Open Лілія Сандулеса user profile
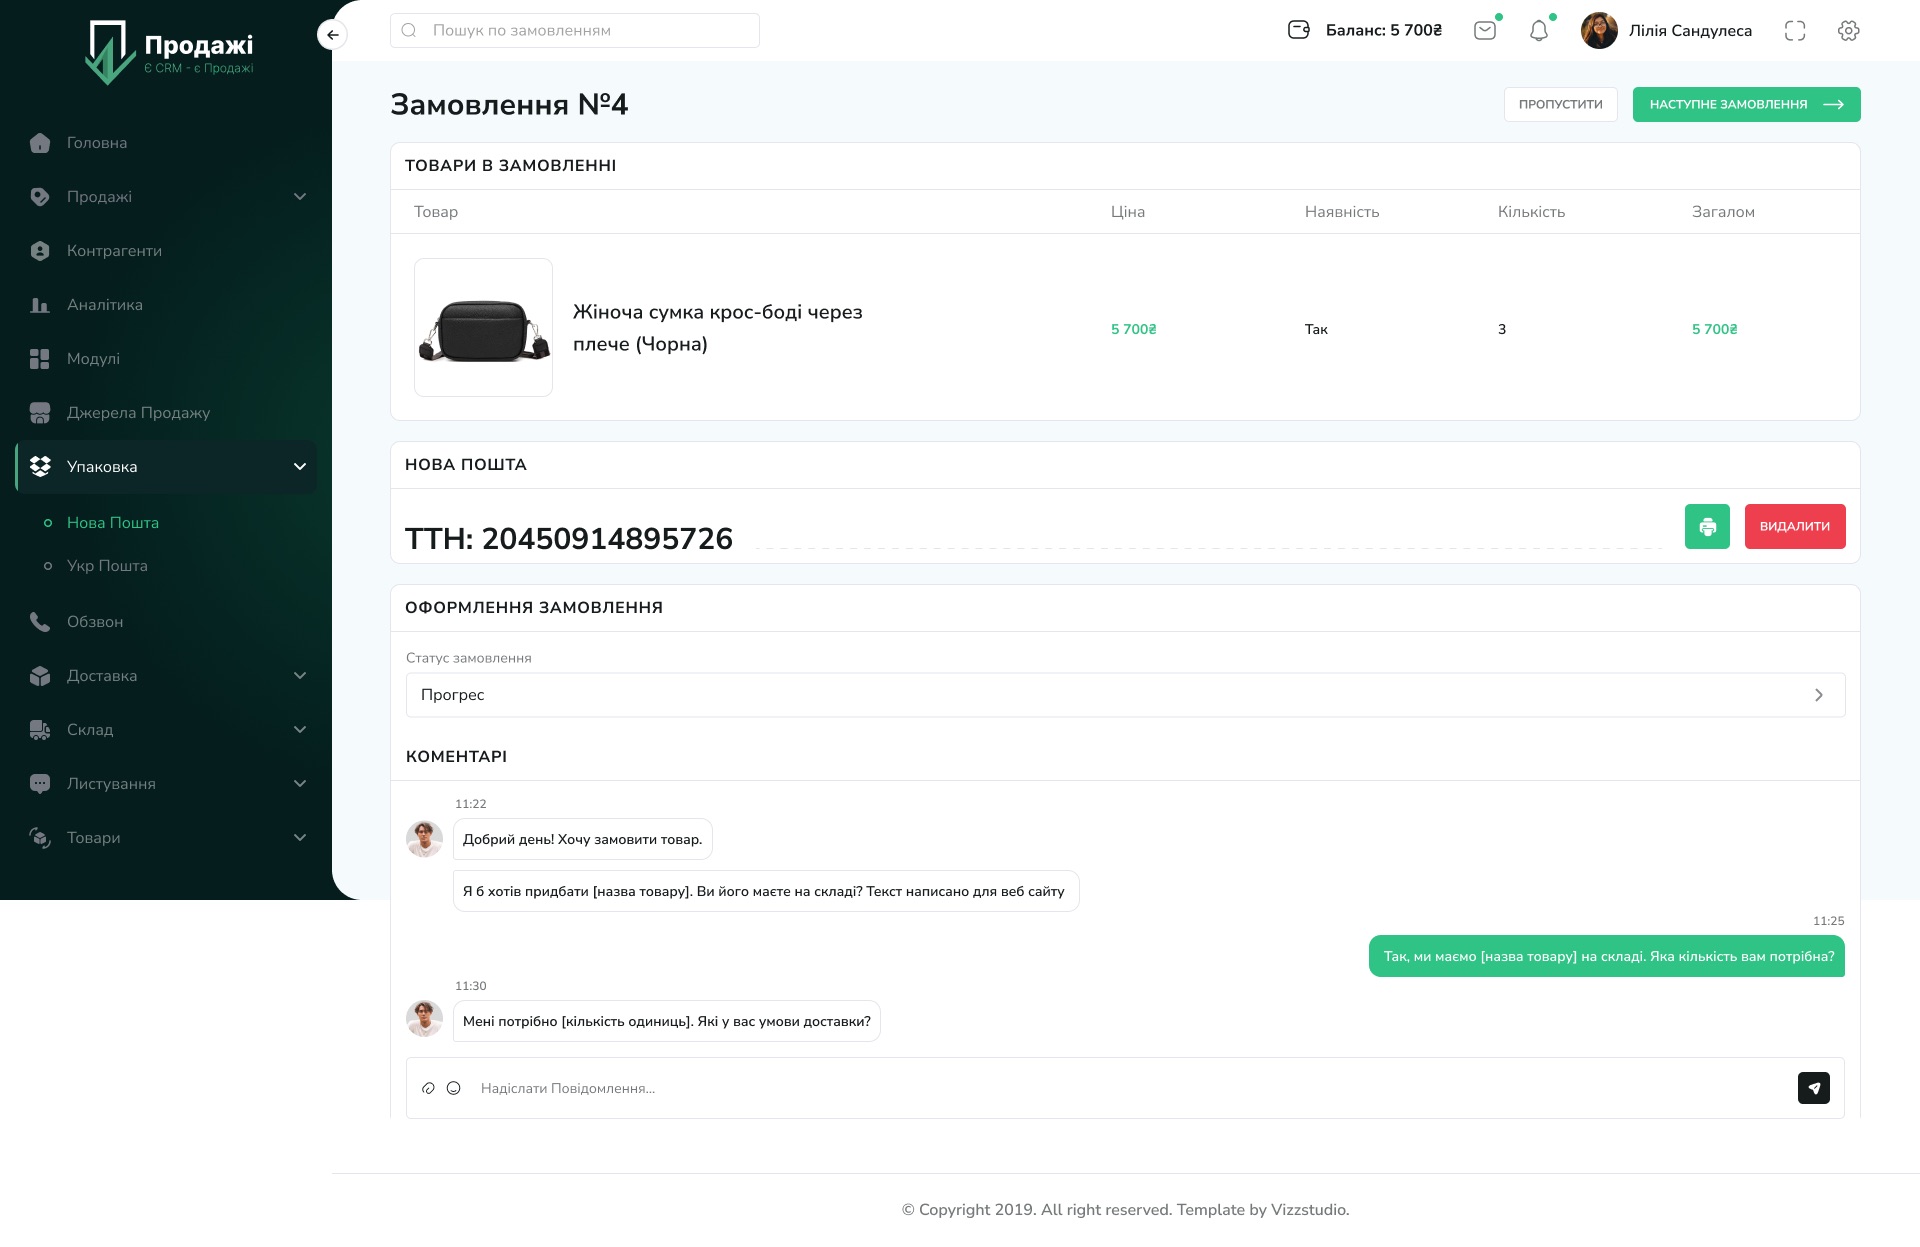The height and width of the screenshot is (1247, 1920). [x=1690, y=31]
